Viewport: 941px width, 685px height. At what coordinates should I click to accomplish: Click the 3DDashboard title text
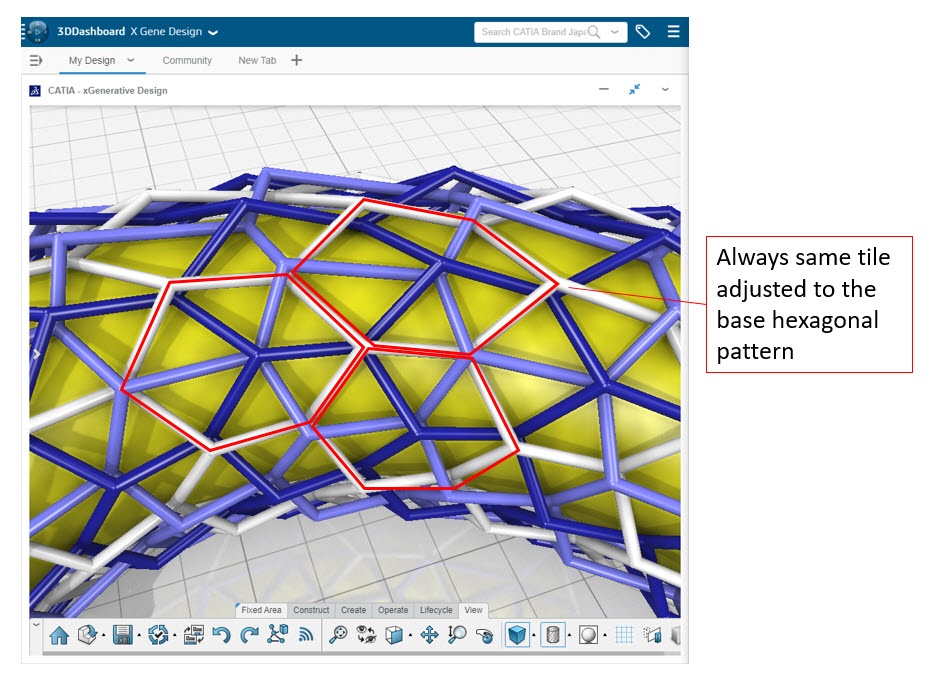click(91, 31)
